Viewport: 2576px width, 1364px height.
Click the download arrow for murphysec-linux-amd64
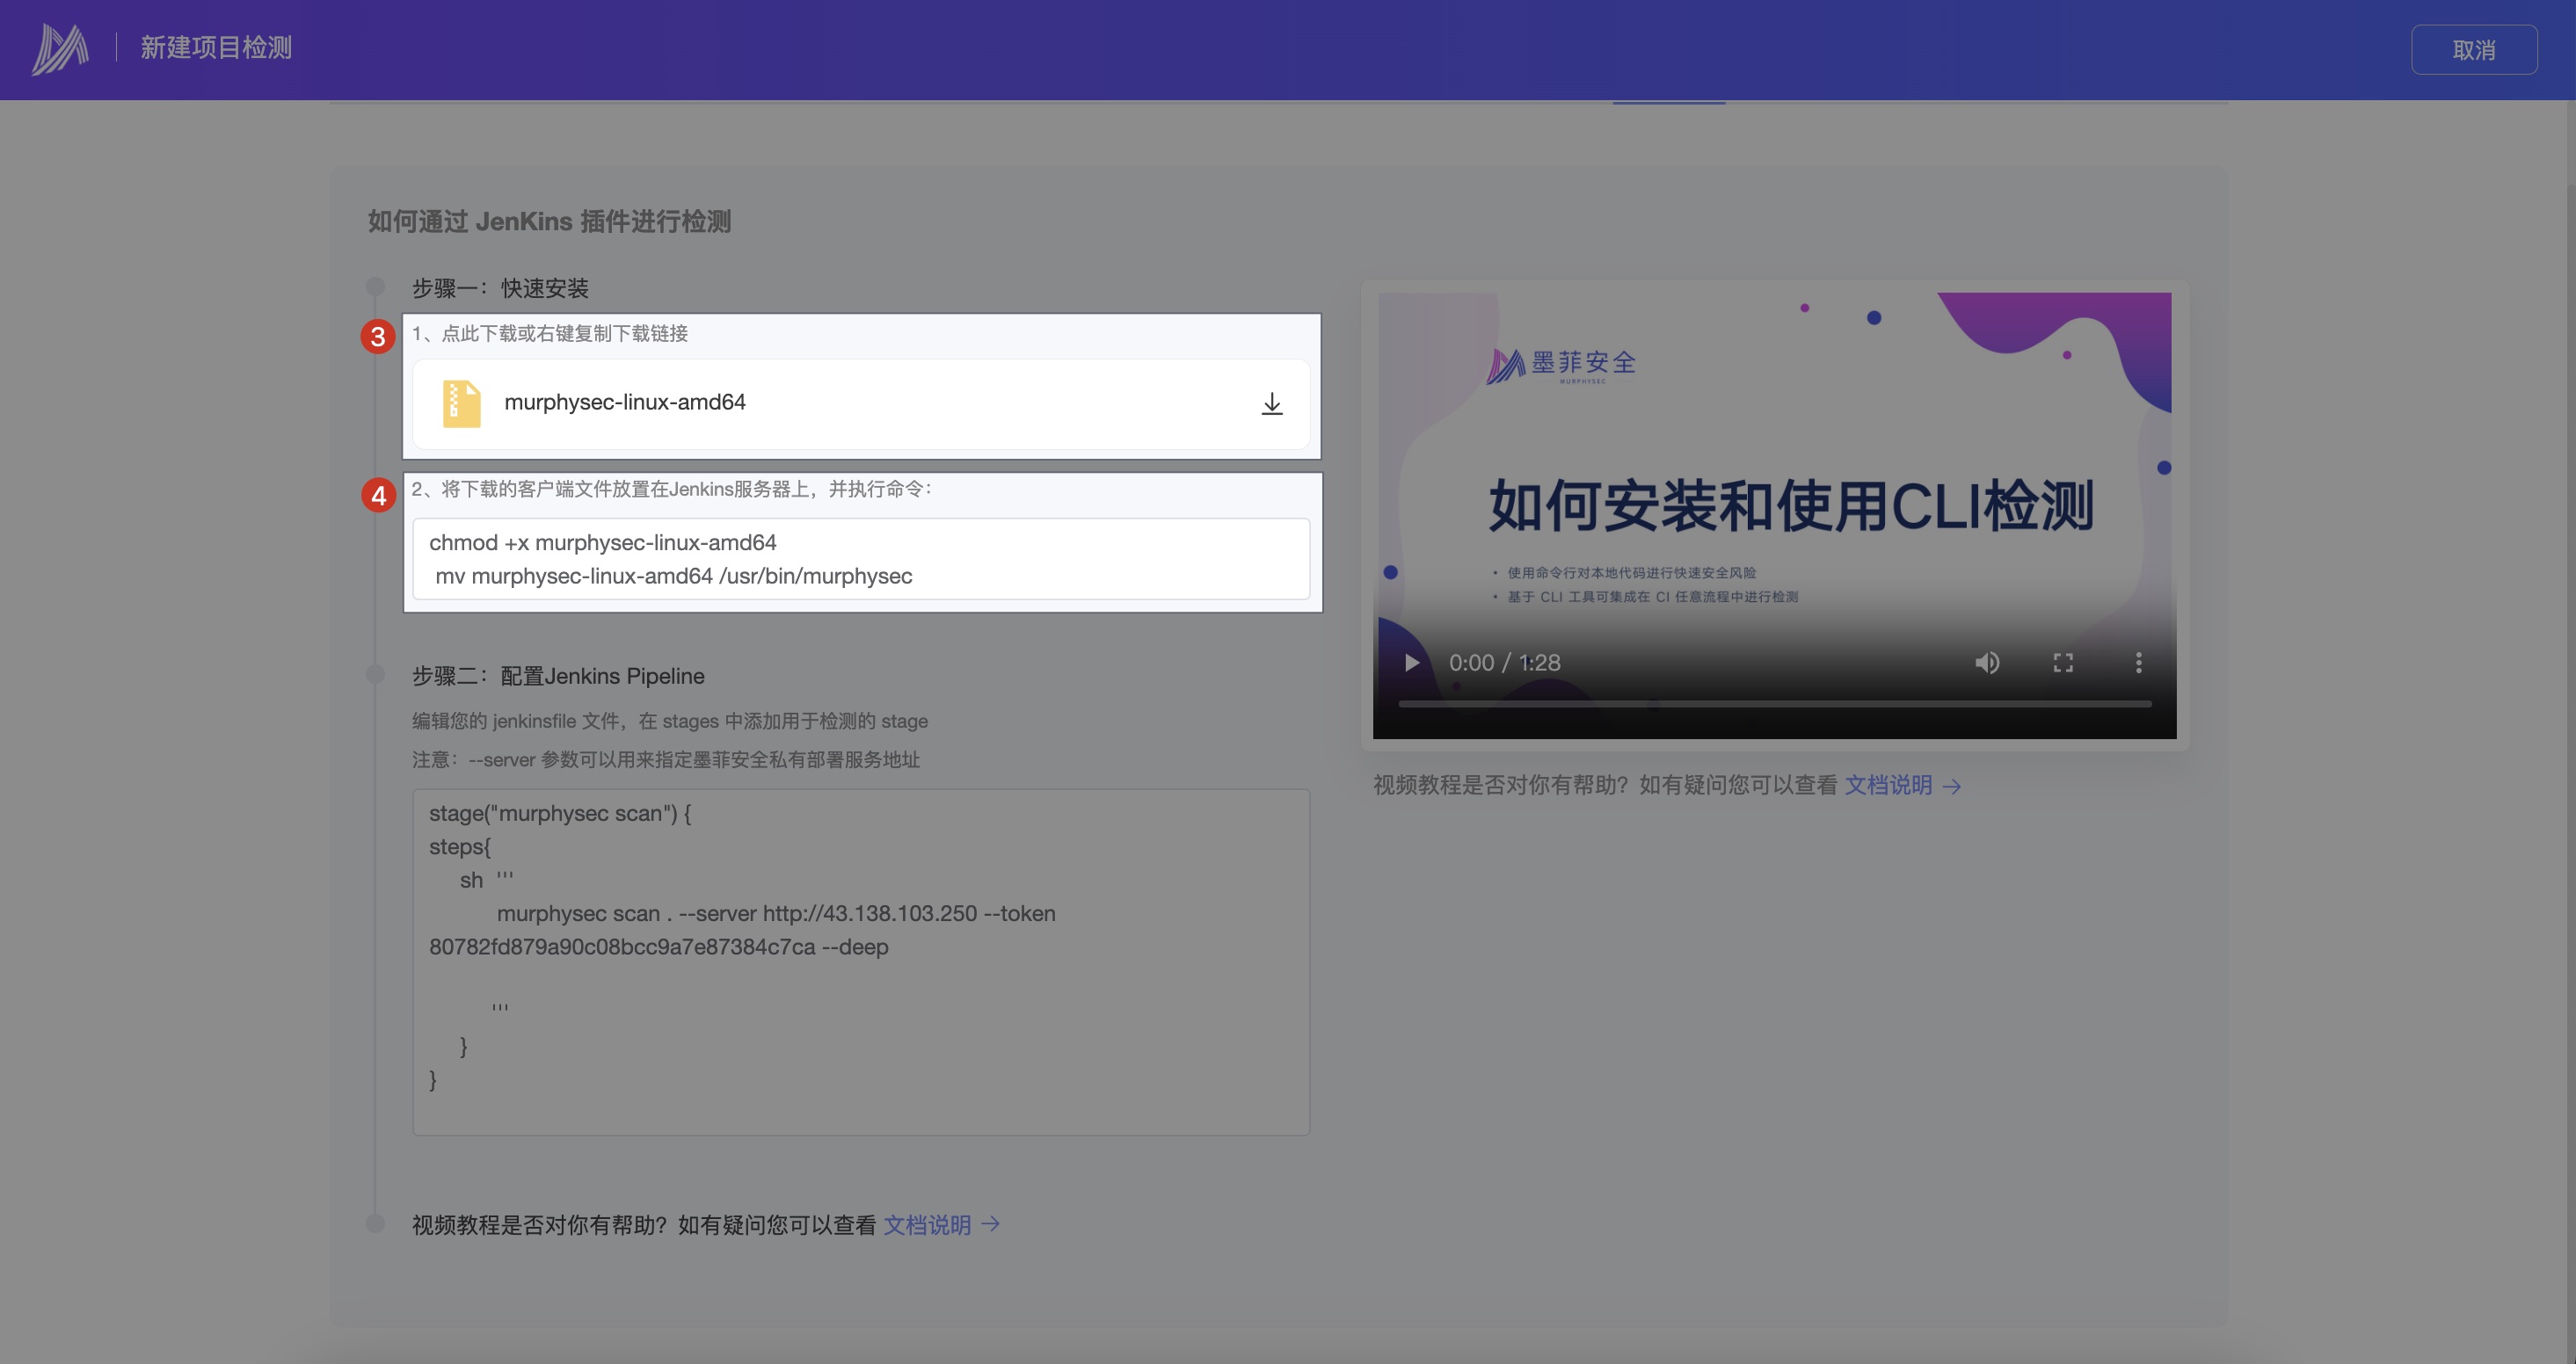pos(1271,403)
